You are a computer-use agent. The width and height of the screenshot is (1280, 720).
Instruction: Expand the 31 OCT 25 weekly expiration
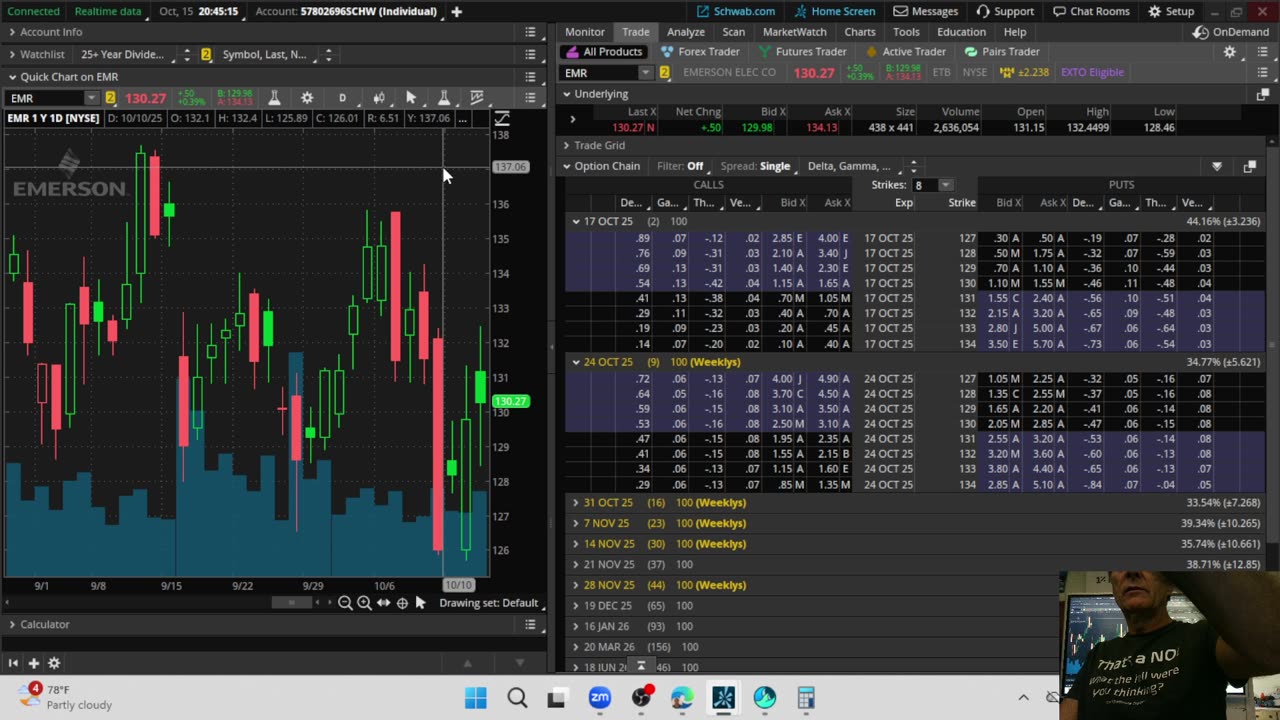[x=575, y=502]
